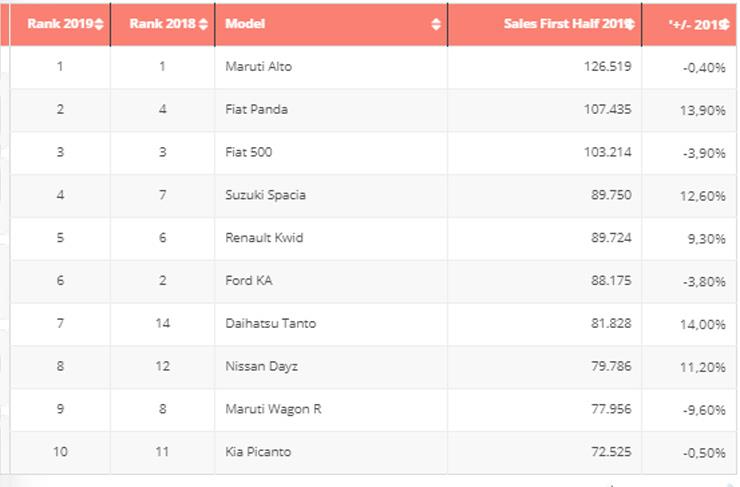
Task: Sort table by Rank 2018 header
Action: tap(161, 24)
